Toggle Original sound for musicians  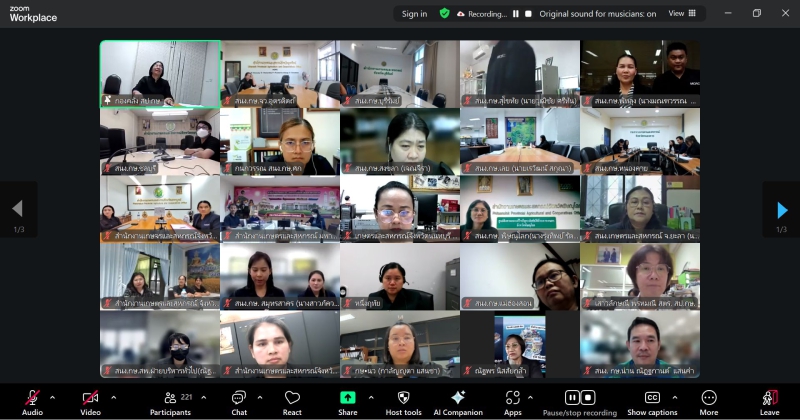598,14
